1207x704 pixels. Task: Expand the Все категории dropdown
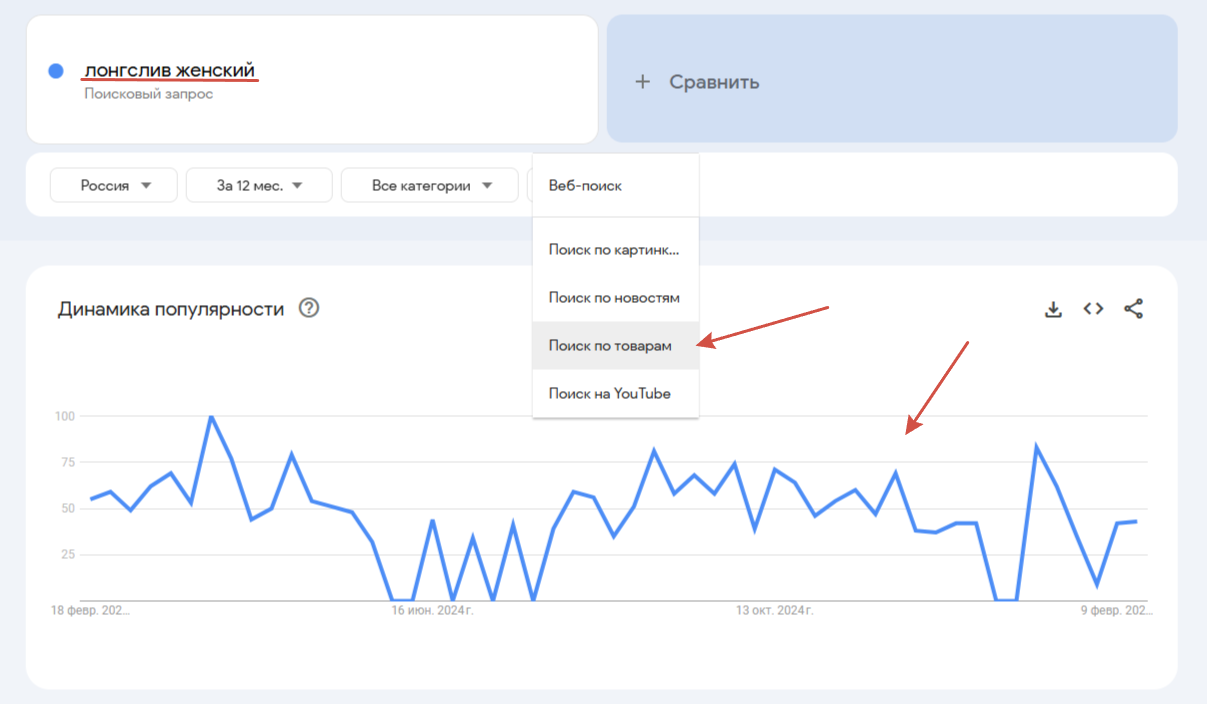[x=431, y=185]
